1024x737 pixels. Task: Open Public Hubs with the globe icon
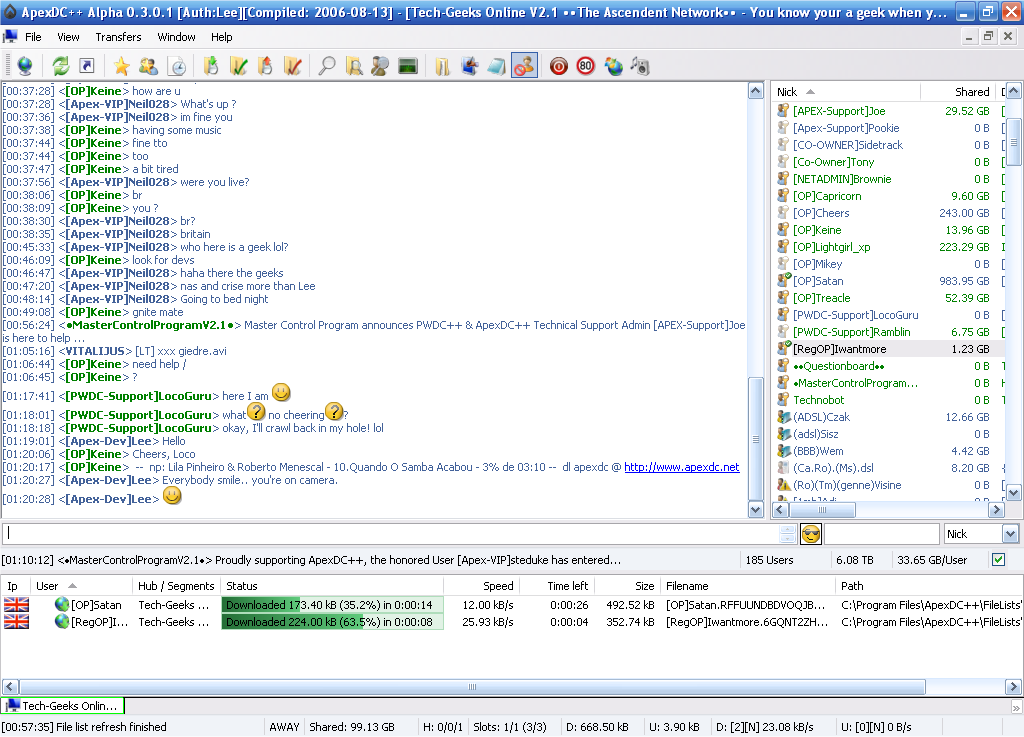tap(25, 66)
